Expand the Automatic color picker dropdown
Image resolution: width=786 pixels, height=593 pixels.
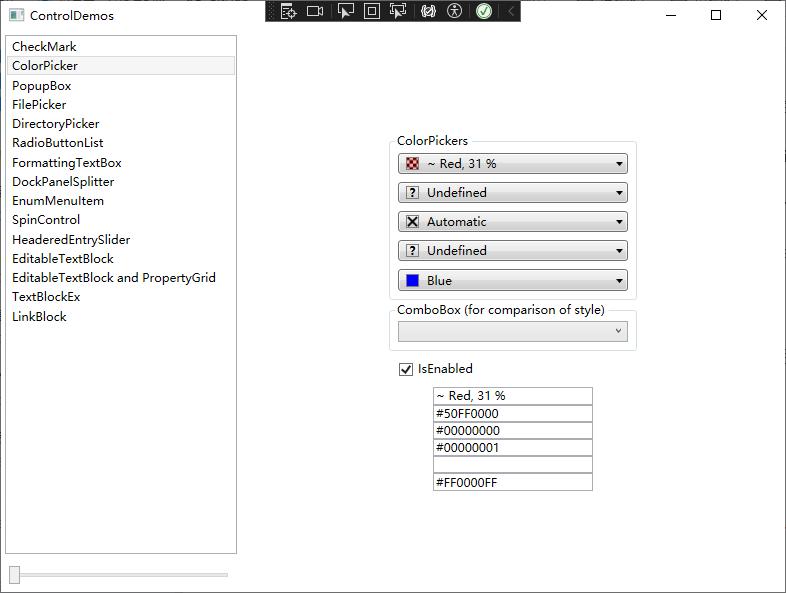point(512,222)
